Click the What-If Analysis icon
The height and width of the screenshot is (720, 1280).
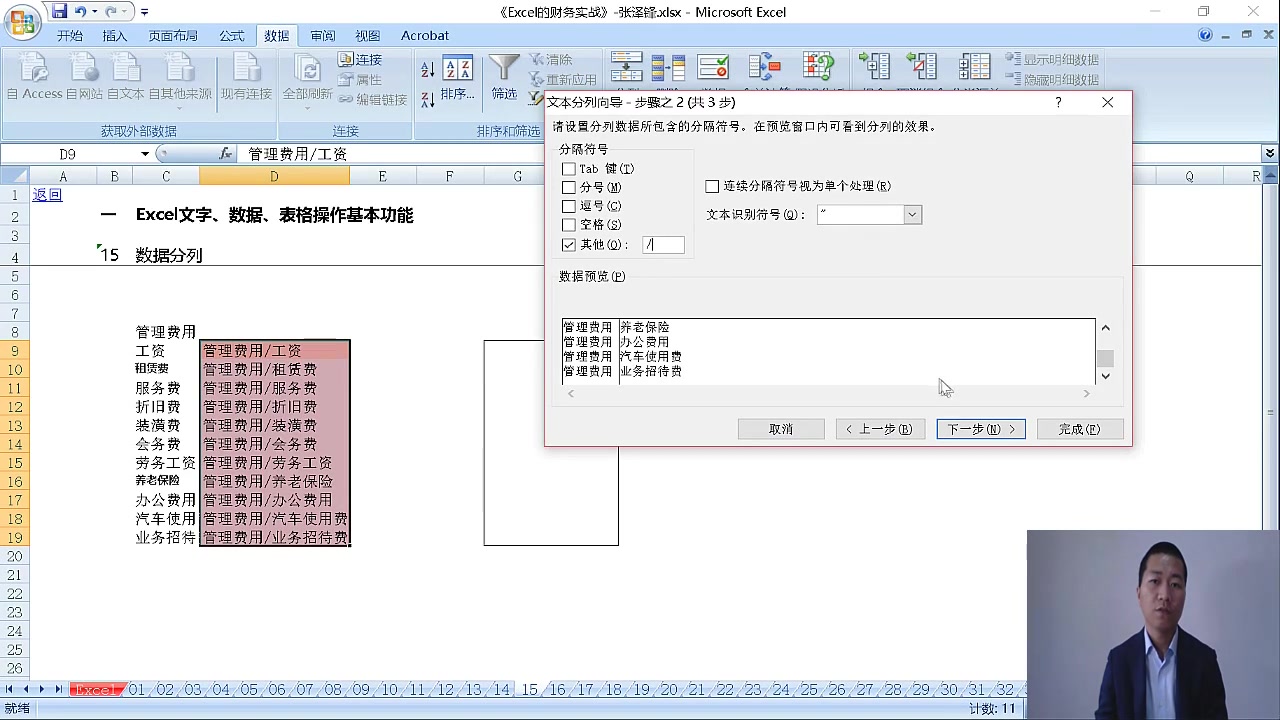click(x=818, y=67)
